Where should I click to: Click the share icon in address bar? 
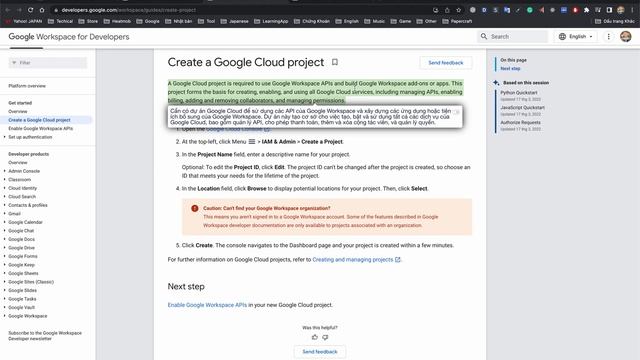[447, 10]
